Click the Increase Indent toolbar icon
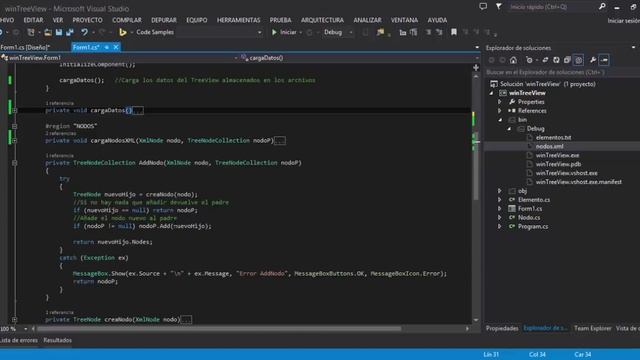 point(413,32)
